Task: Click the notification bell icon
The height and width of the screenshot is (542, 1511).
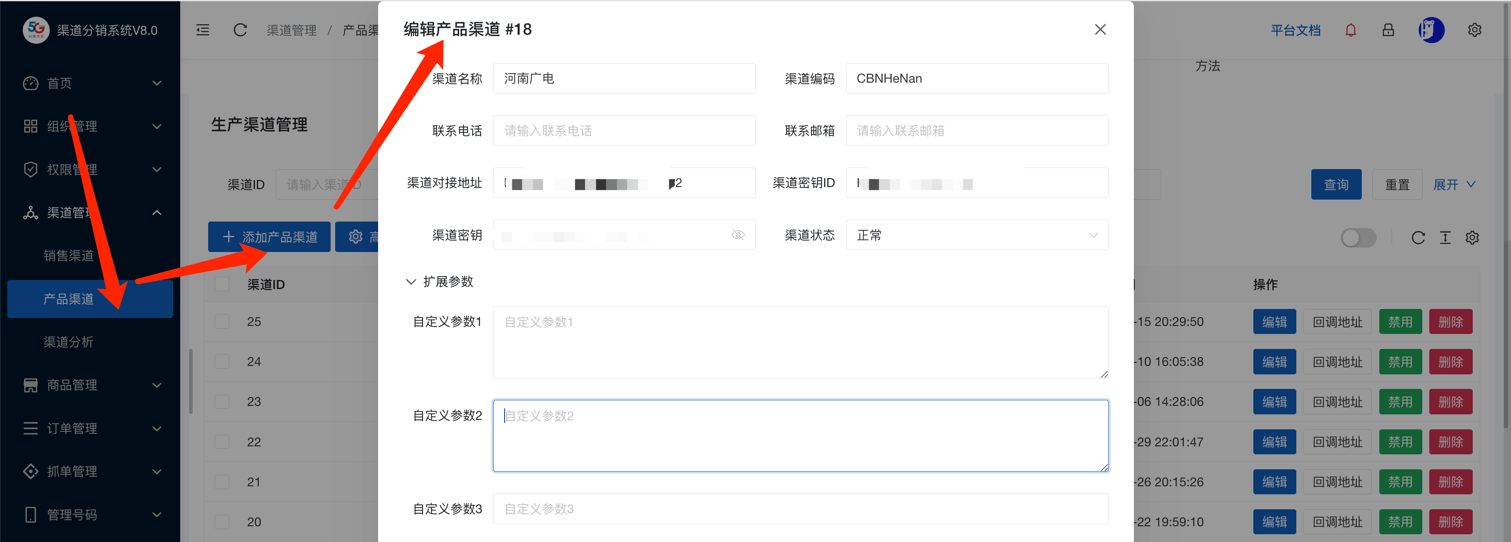Action: [1350, 30]
